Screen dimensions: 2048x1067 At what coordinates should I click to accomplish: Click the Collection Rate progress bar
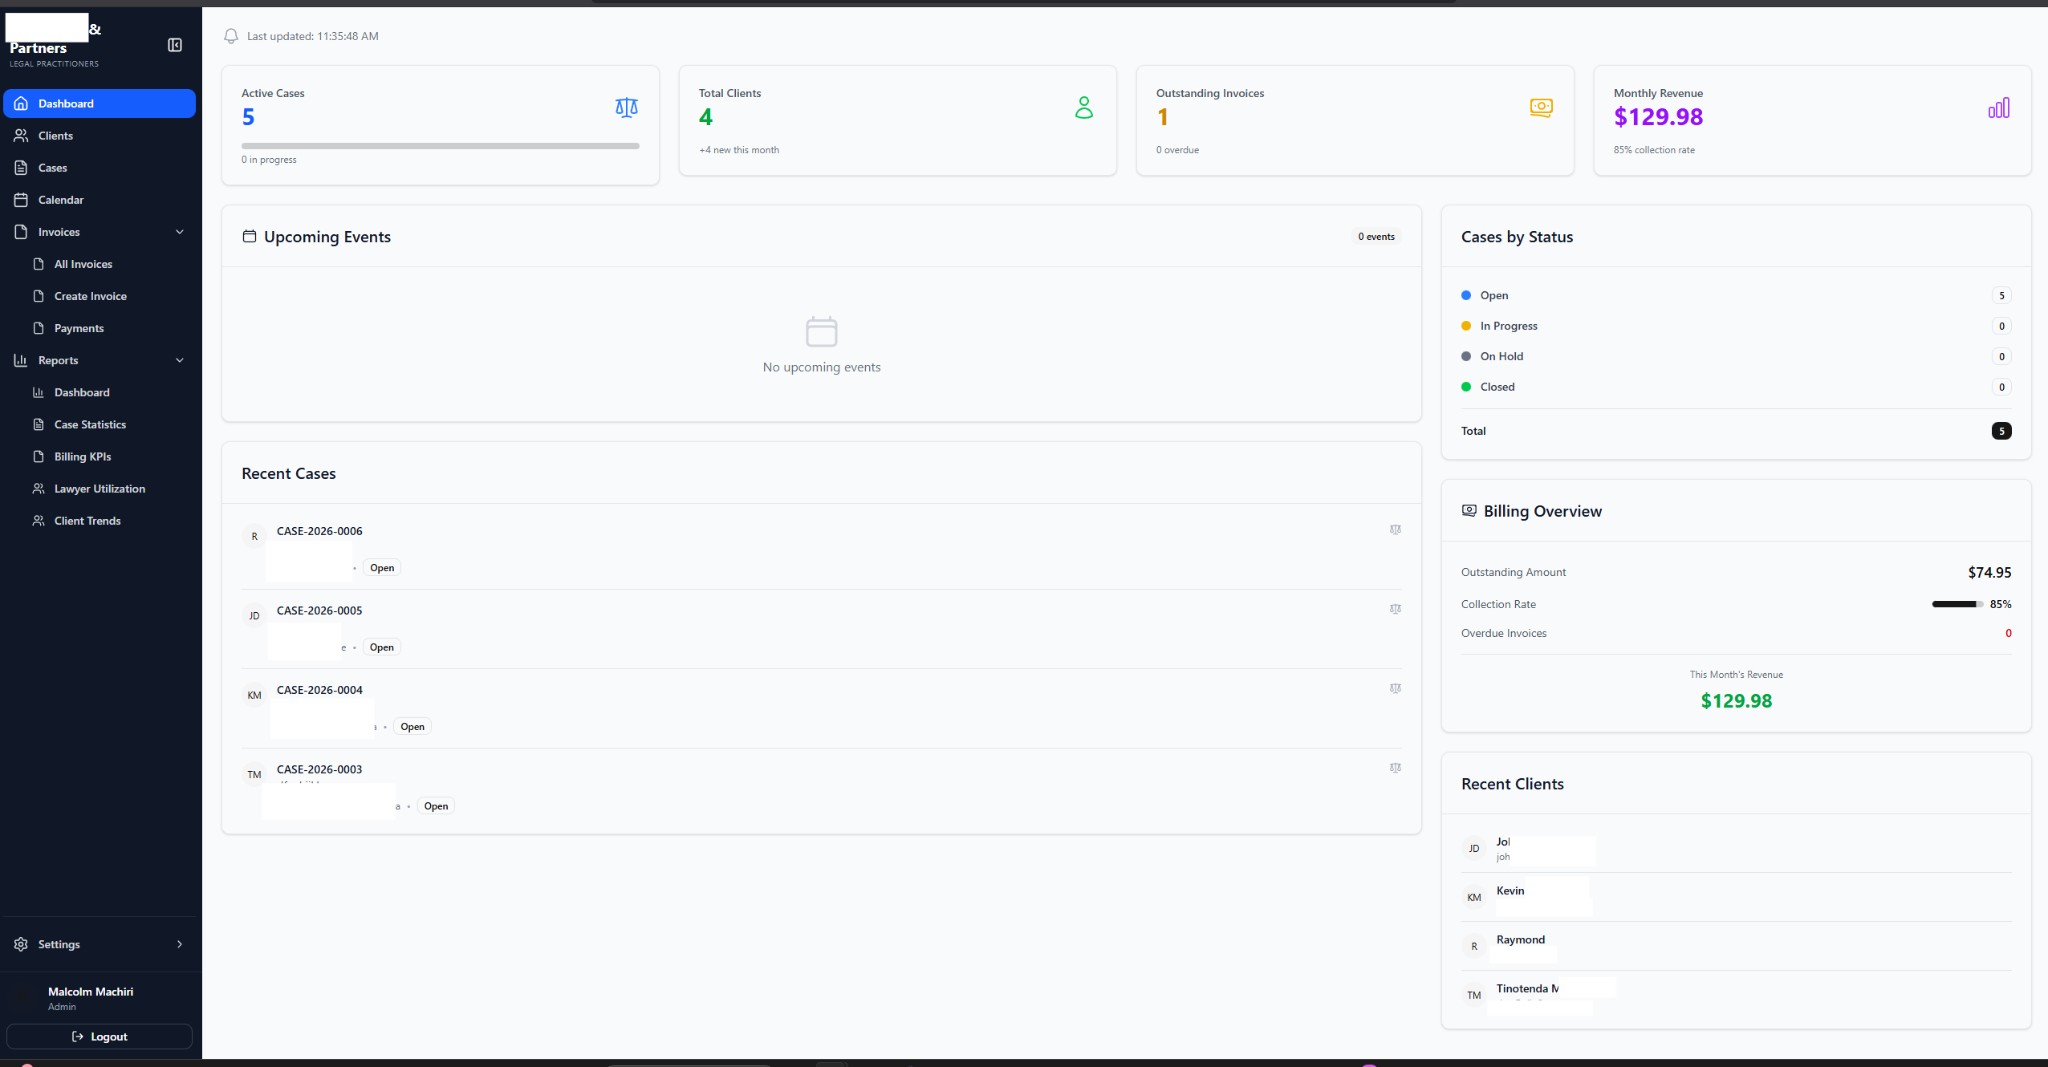1956,604
